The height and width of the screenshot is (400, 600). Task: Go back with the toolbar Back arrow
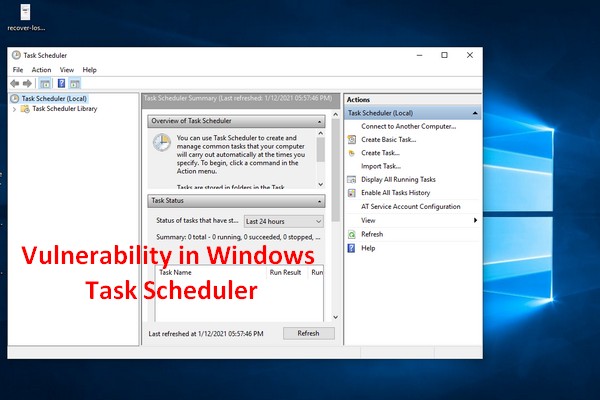(x=15, y=83)
